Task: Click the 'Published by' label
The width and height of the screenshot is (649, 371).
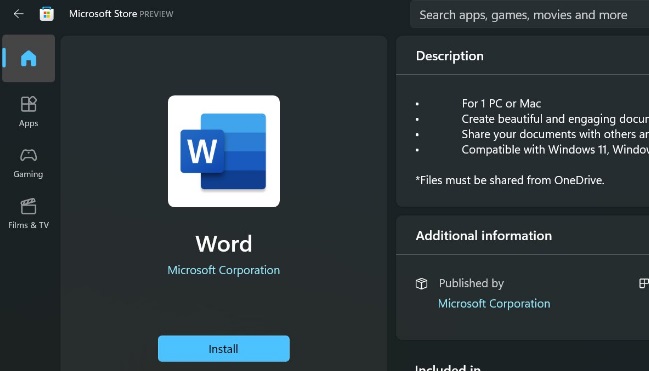Action: pyautogui.click(x=471, y=283)
